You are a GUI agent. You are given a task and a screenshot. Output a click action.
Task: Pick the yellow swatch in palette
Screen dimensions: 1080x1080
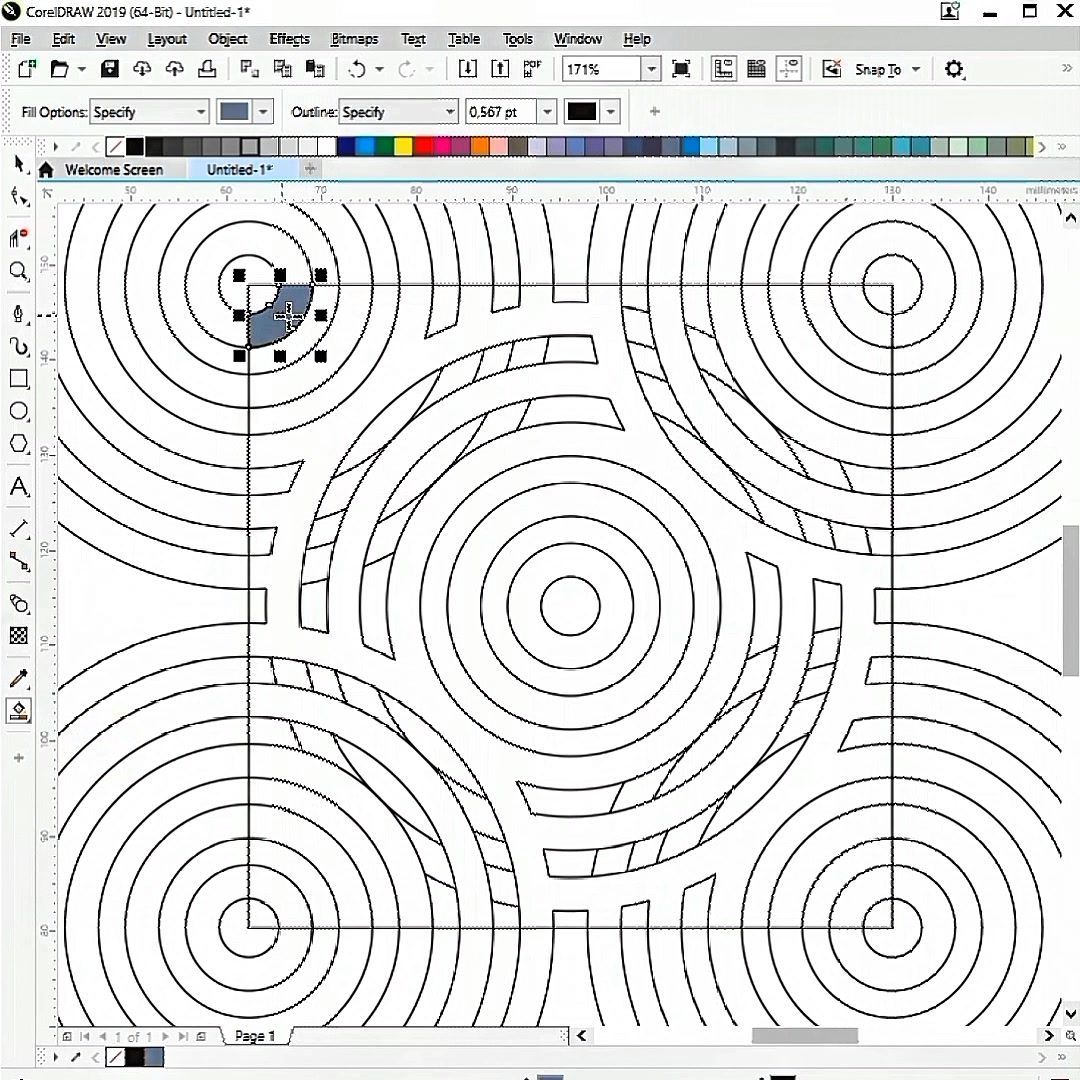(x=404, y=146)
